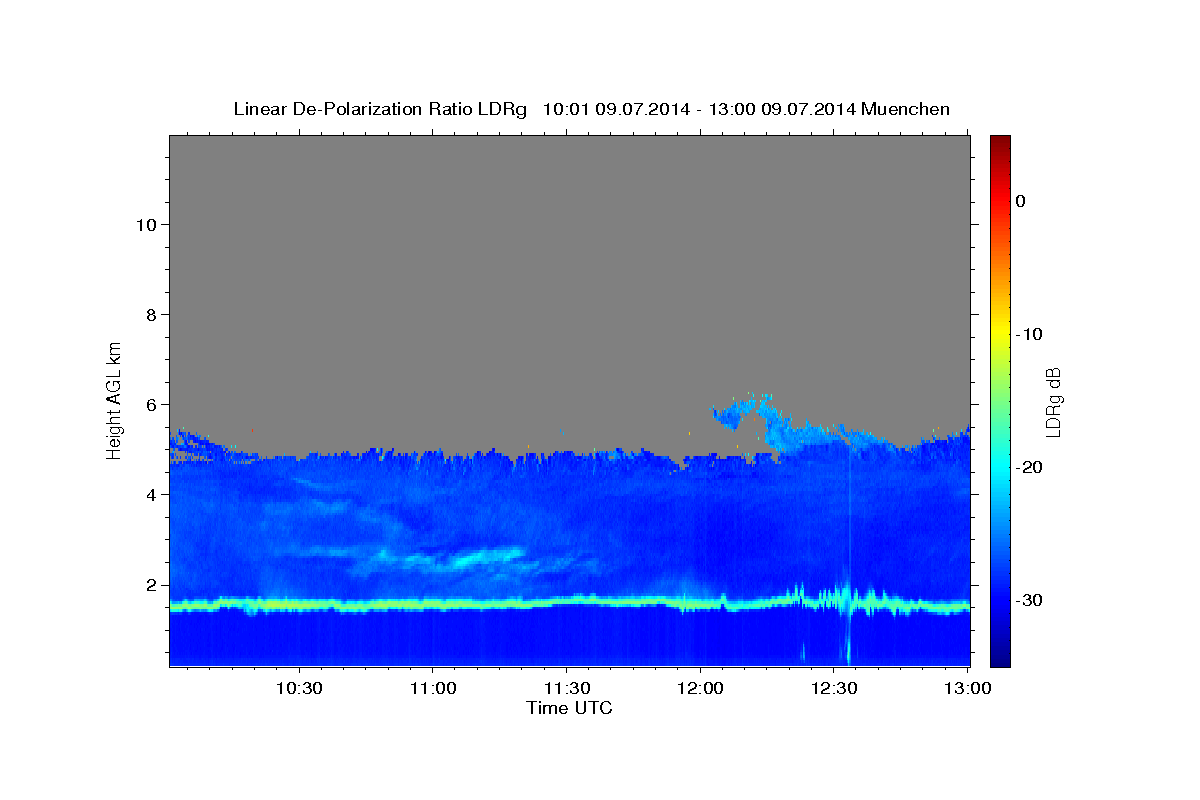This screenshot has width=1200, height=800.
Task: Click the height tick label '6'
Action: coord(150,404)
